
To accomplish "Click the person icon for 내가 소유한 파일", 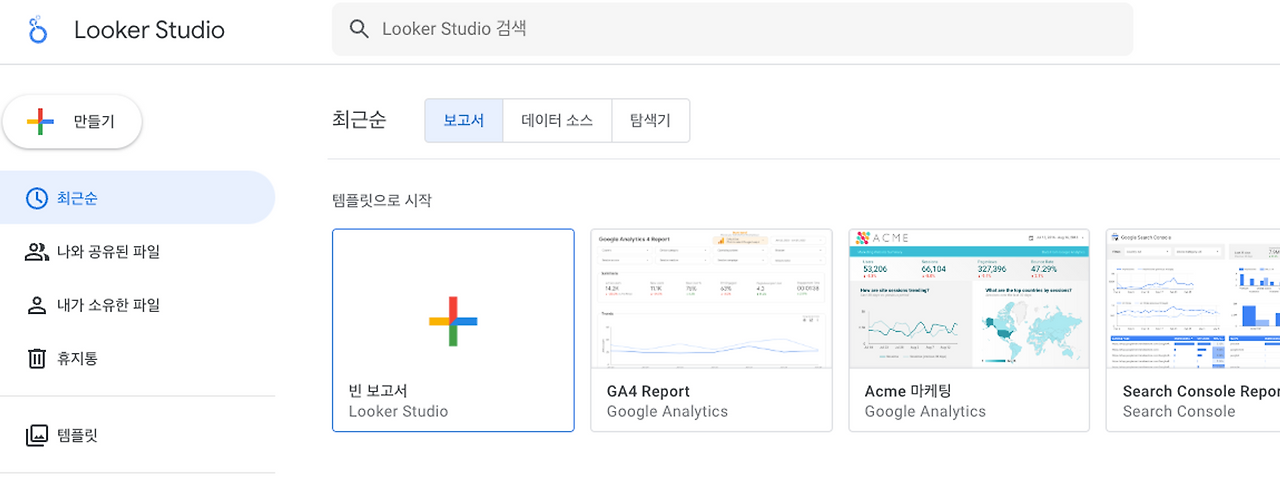I will tap(36, 305).
